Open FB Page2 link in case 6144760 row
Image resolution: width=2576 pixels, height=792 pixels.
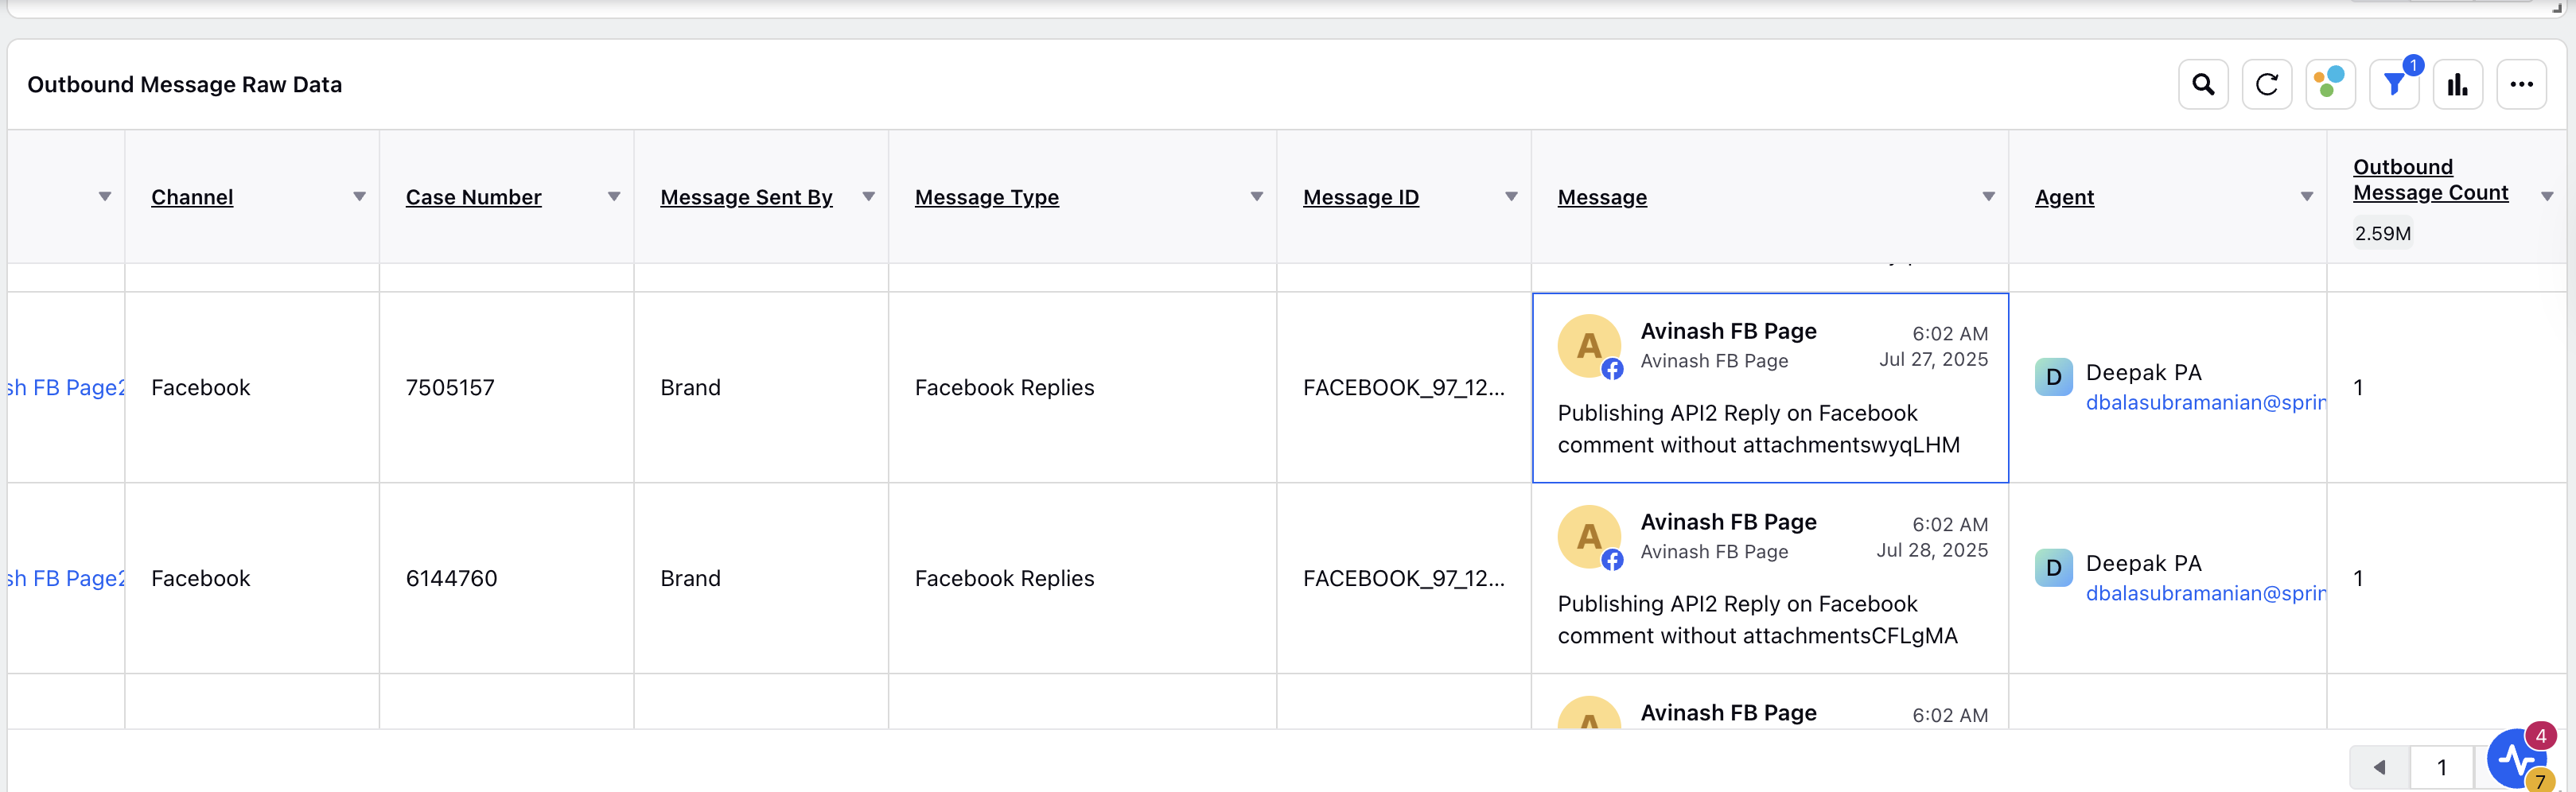coord(66,579)
